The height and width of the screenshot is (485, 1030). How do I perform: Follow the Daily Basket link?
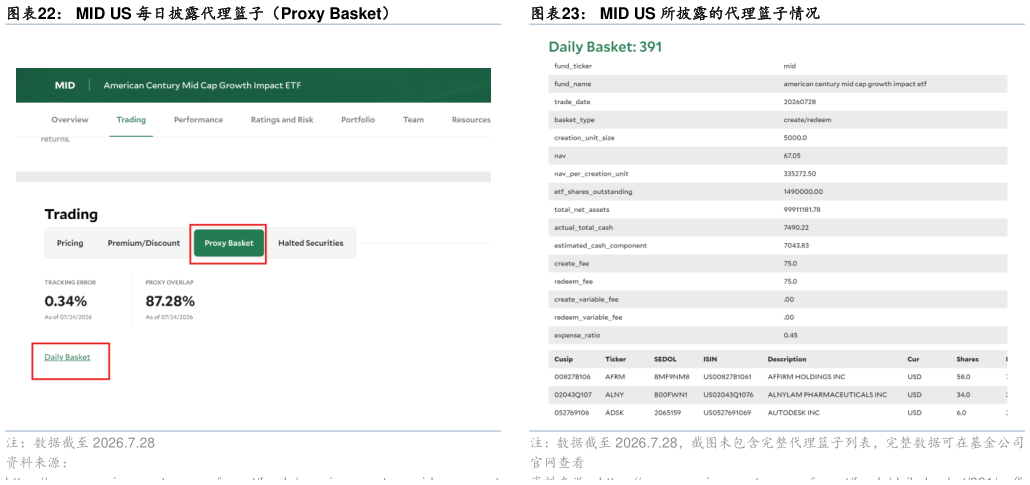pyautogui.click(x=67, y=357)
